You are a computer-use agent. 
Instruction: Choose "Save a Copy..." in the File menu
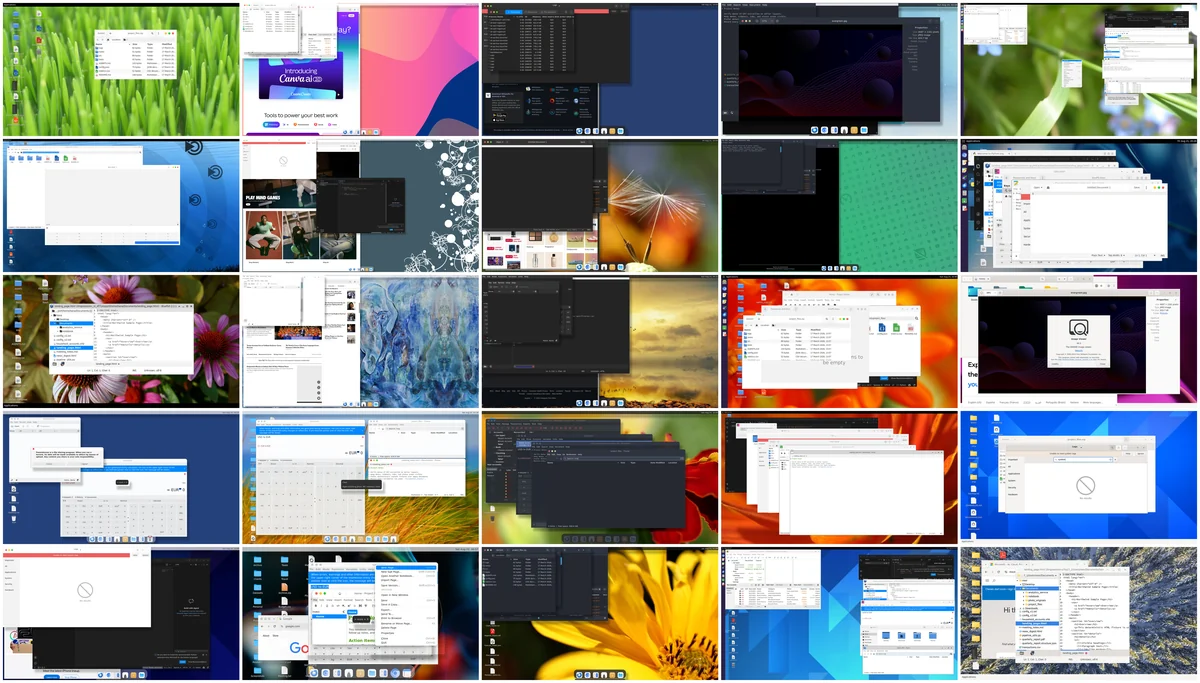pyautogui.click(x=407, y=605)
